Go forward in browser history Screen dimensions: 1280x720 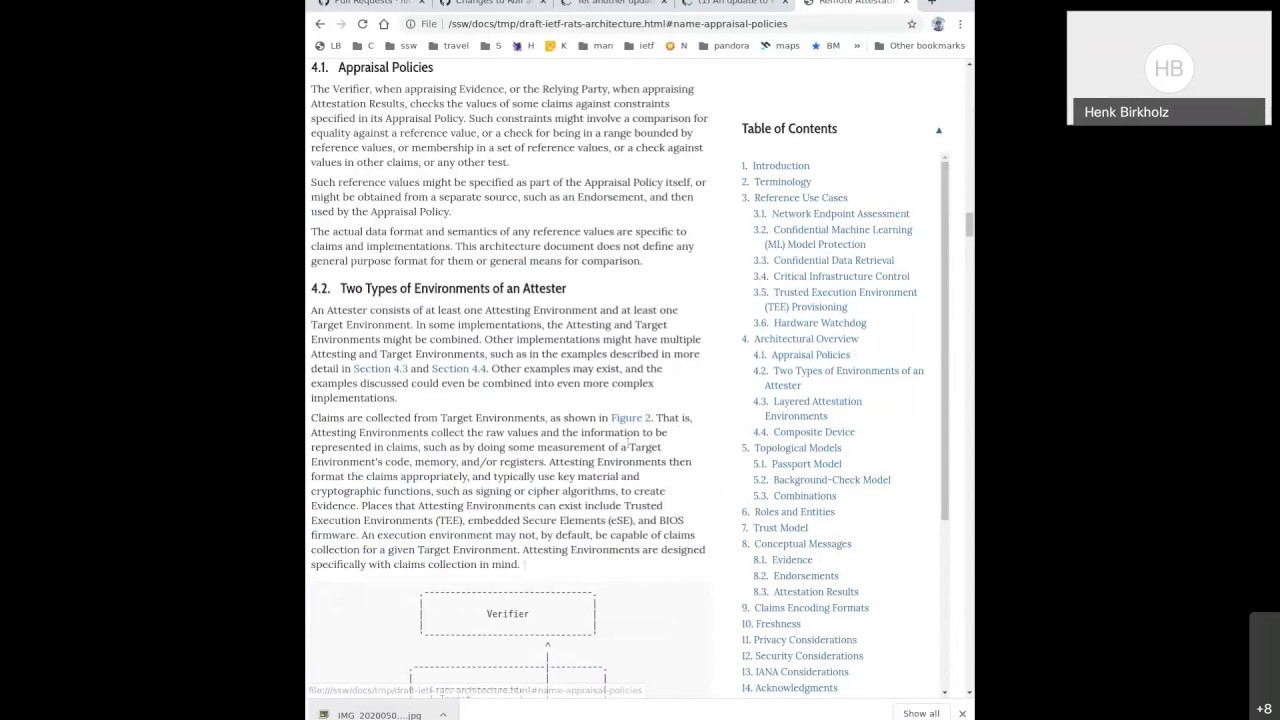coord(341,24)
